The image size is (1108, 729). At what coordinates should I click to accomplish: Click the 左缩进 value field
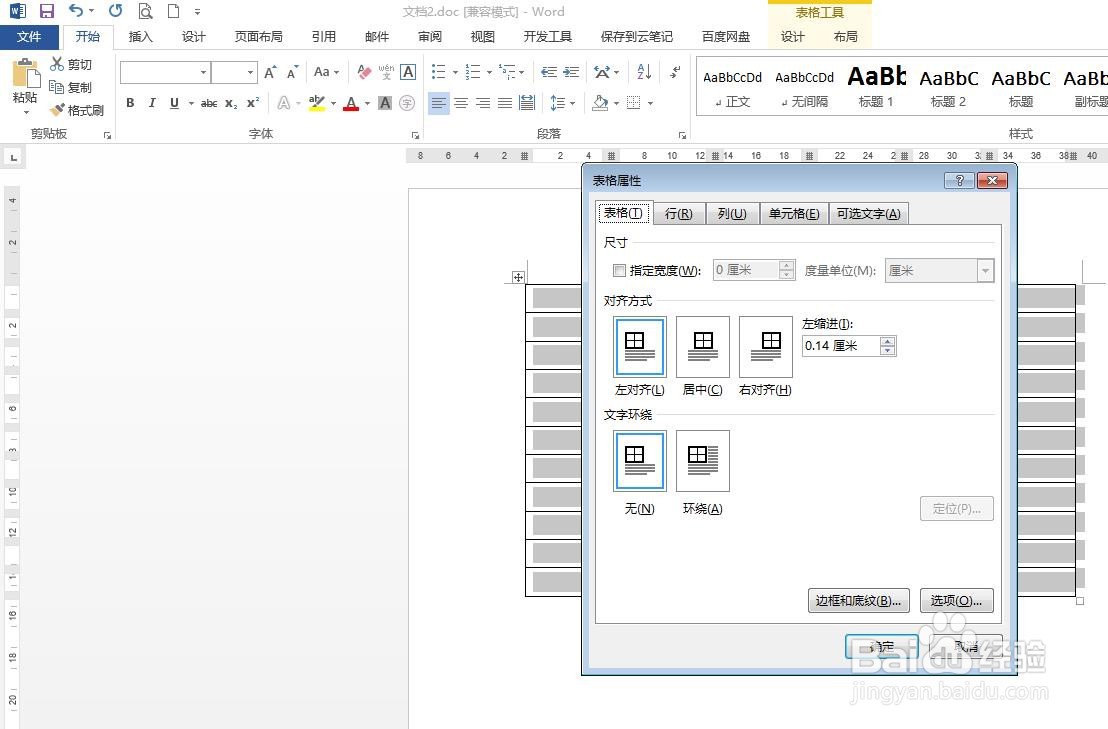pyautogui.click(x=841, y=345)
